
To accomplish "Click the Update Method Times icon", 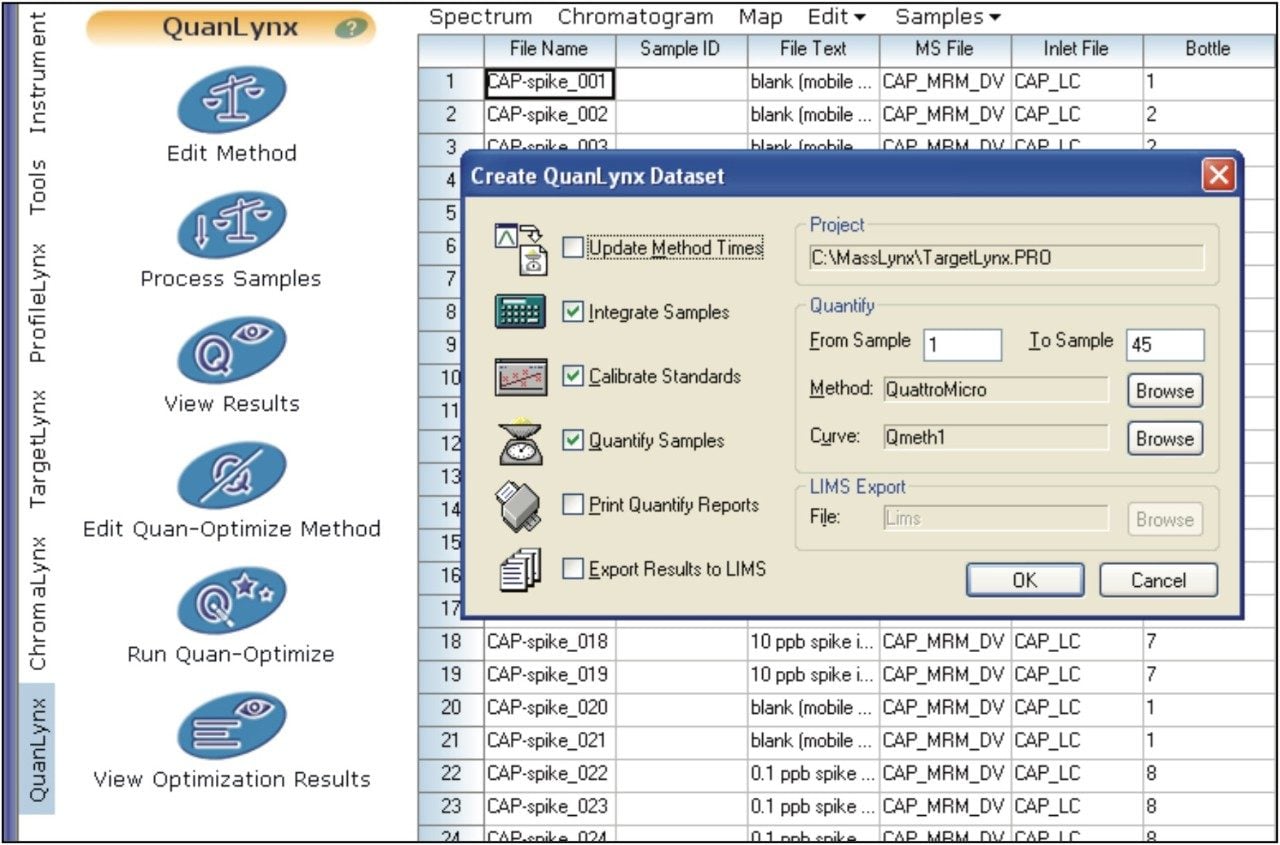I will tap(521, 248).
